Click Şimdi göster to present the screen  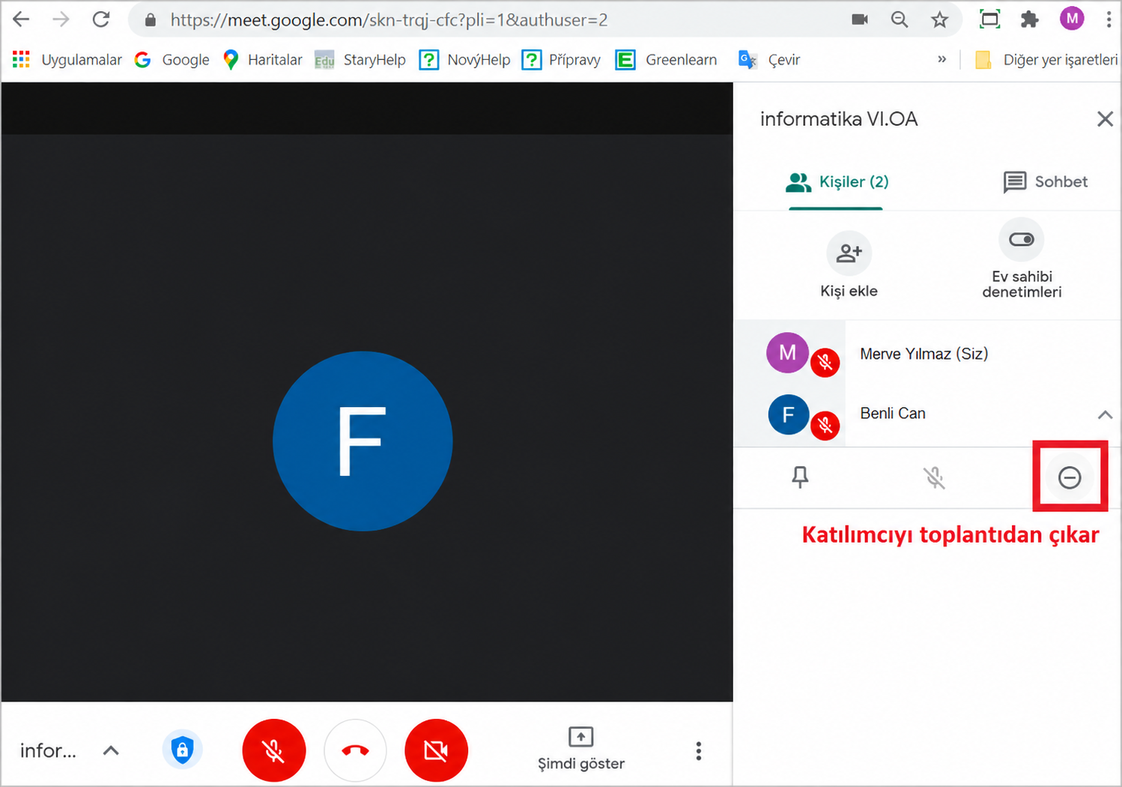tap(581, 749)
